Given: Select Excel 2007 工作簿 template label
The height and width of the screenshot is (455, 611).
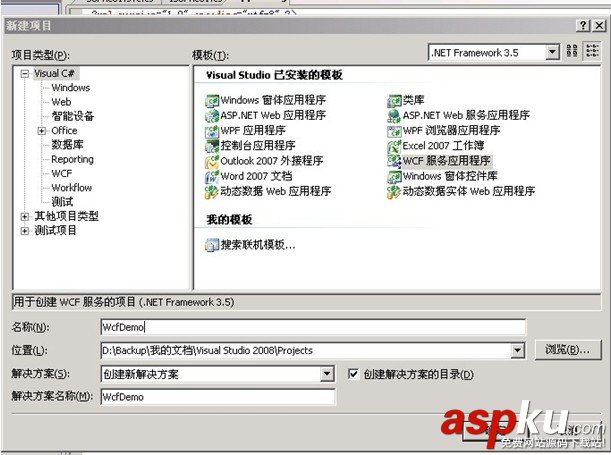Looking at the screenshot, I should [x=443, y=146].
